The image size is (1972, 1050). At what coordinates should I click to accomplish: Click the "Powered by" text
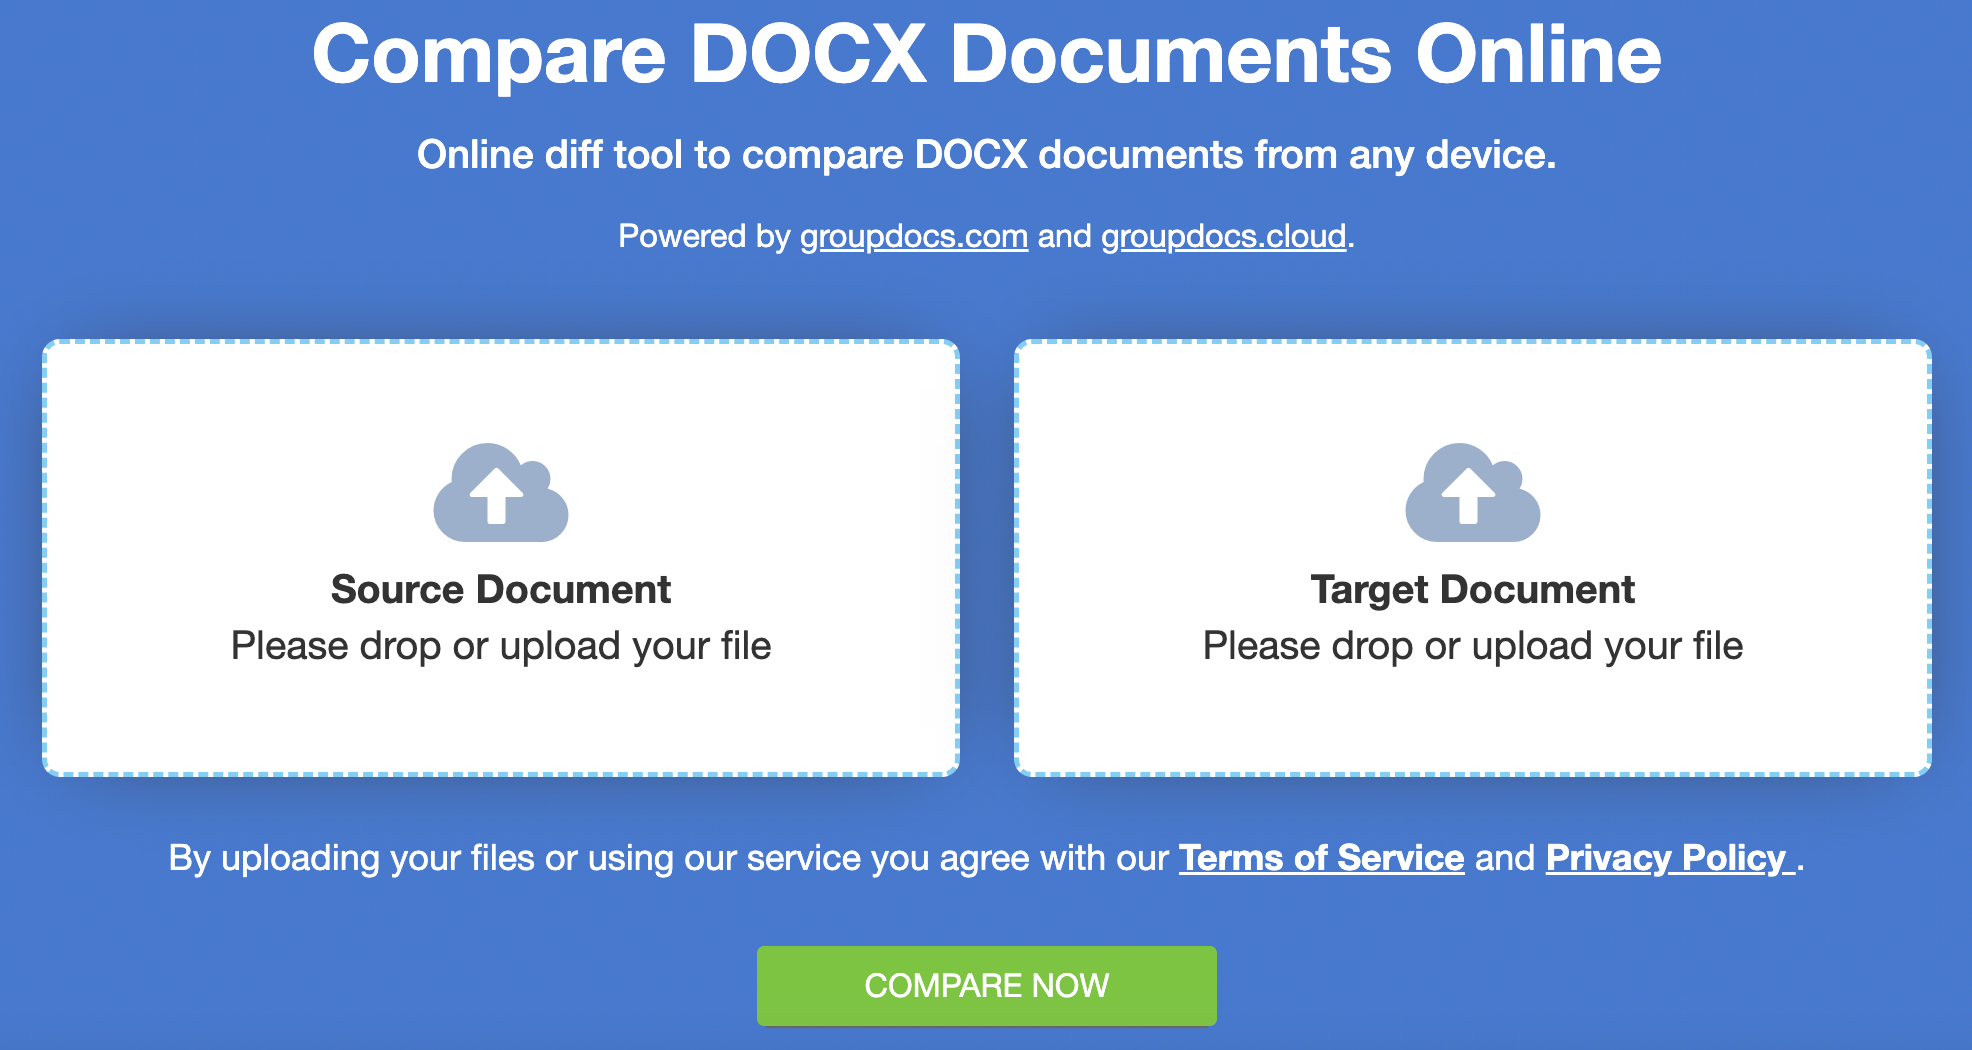click(x=704, y=236)
